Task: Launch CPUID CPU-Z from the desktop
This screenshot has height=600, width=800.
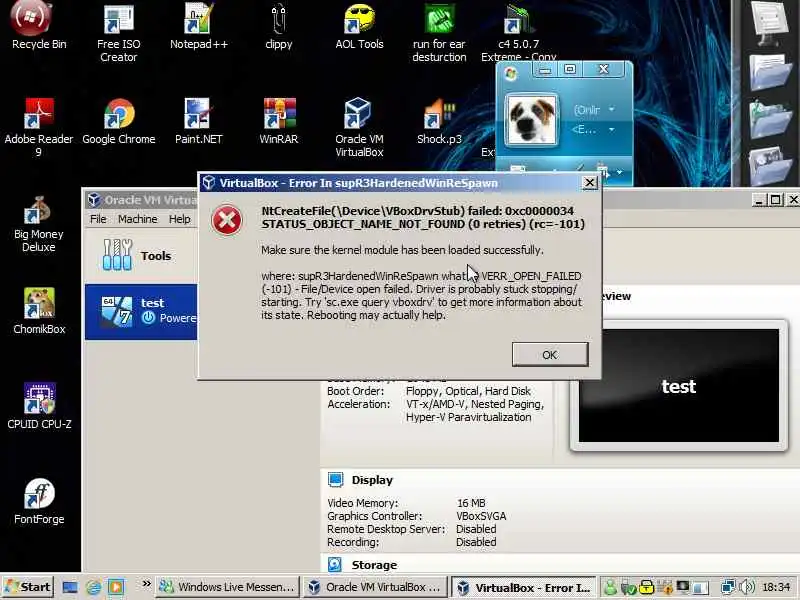Action: pyautogui.click(x=39, y=405)
